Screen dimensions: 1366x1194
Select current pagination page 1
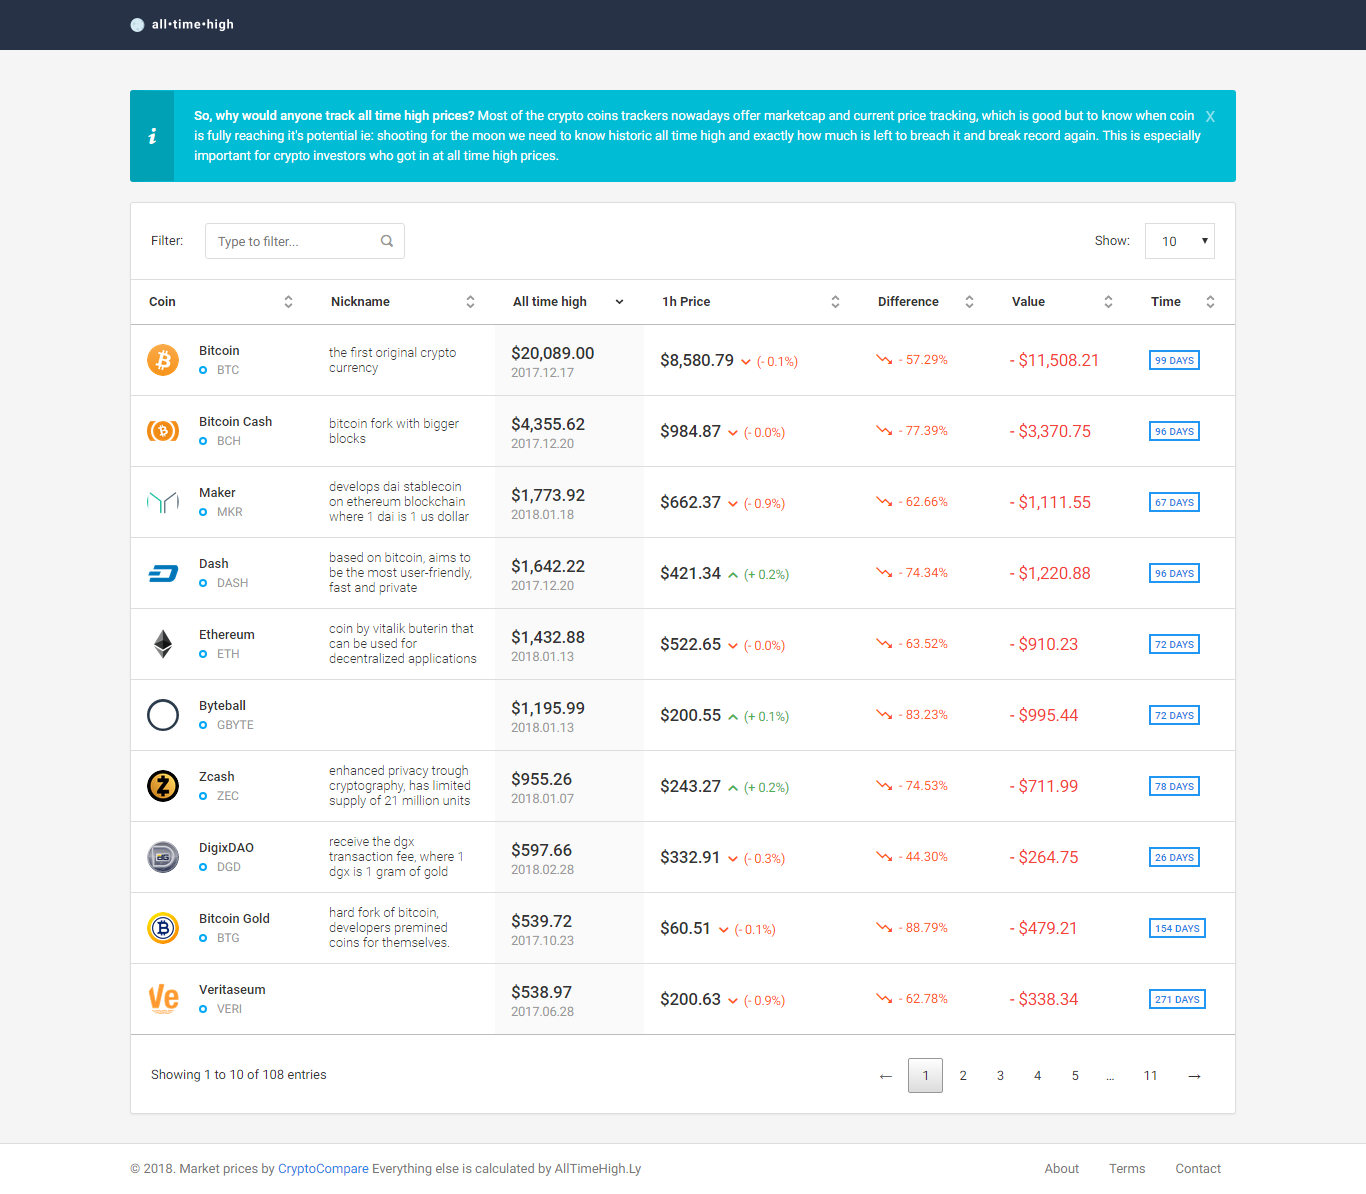tap(925, 1076)
